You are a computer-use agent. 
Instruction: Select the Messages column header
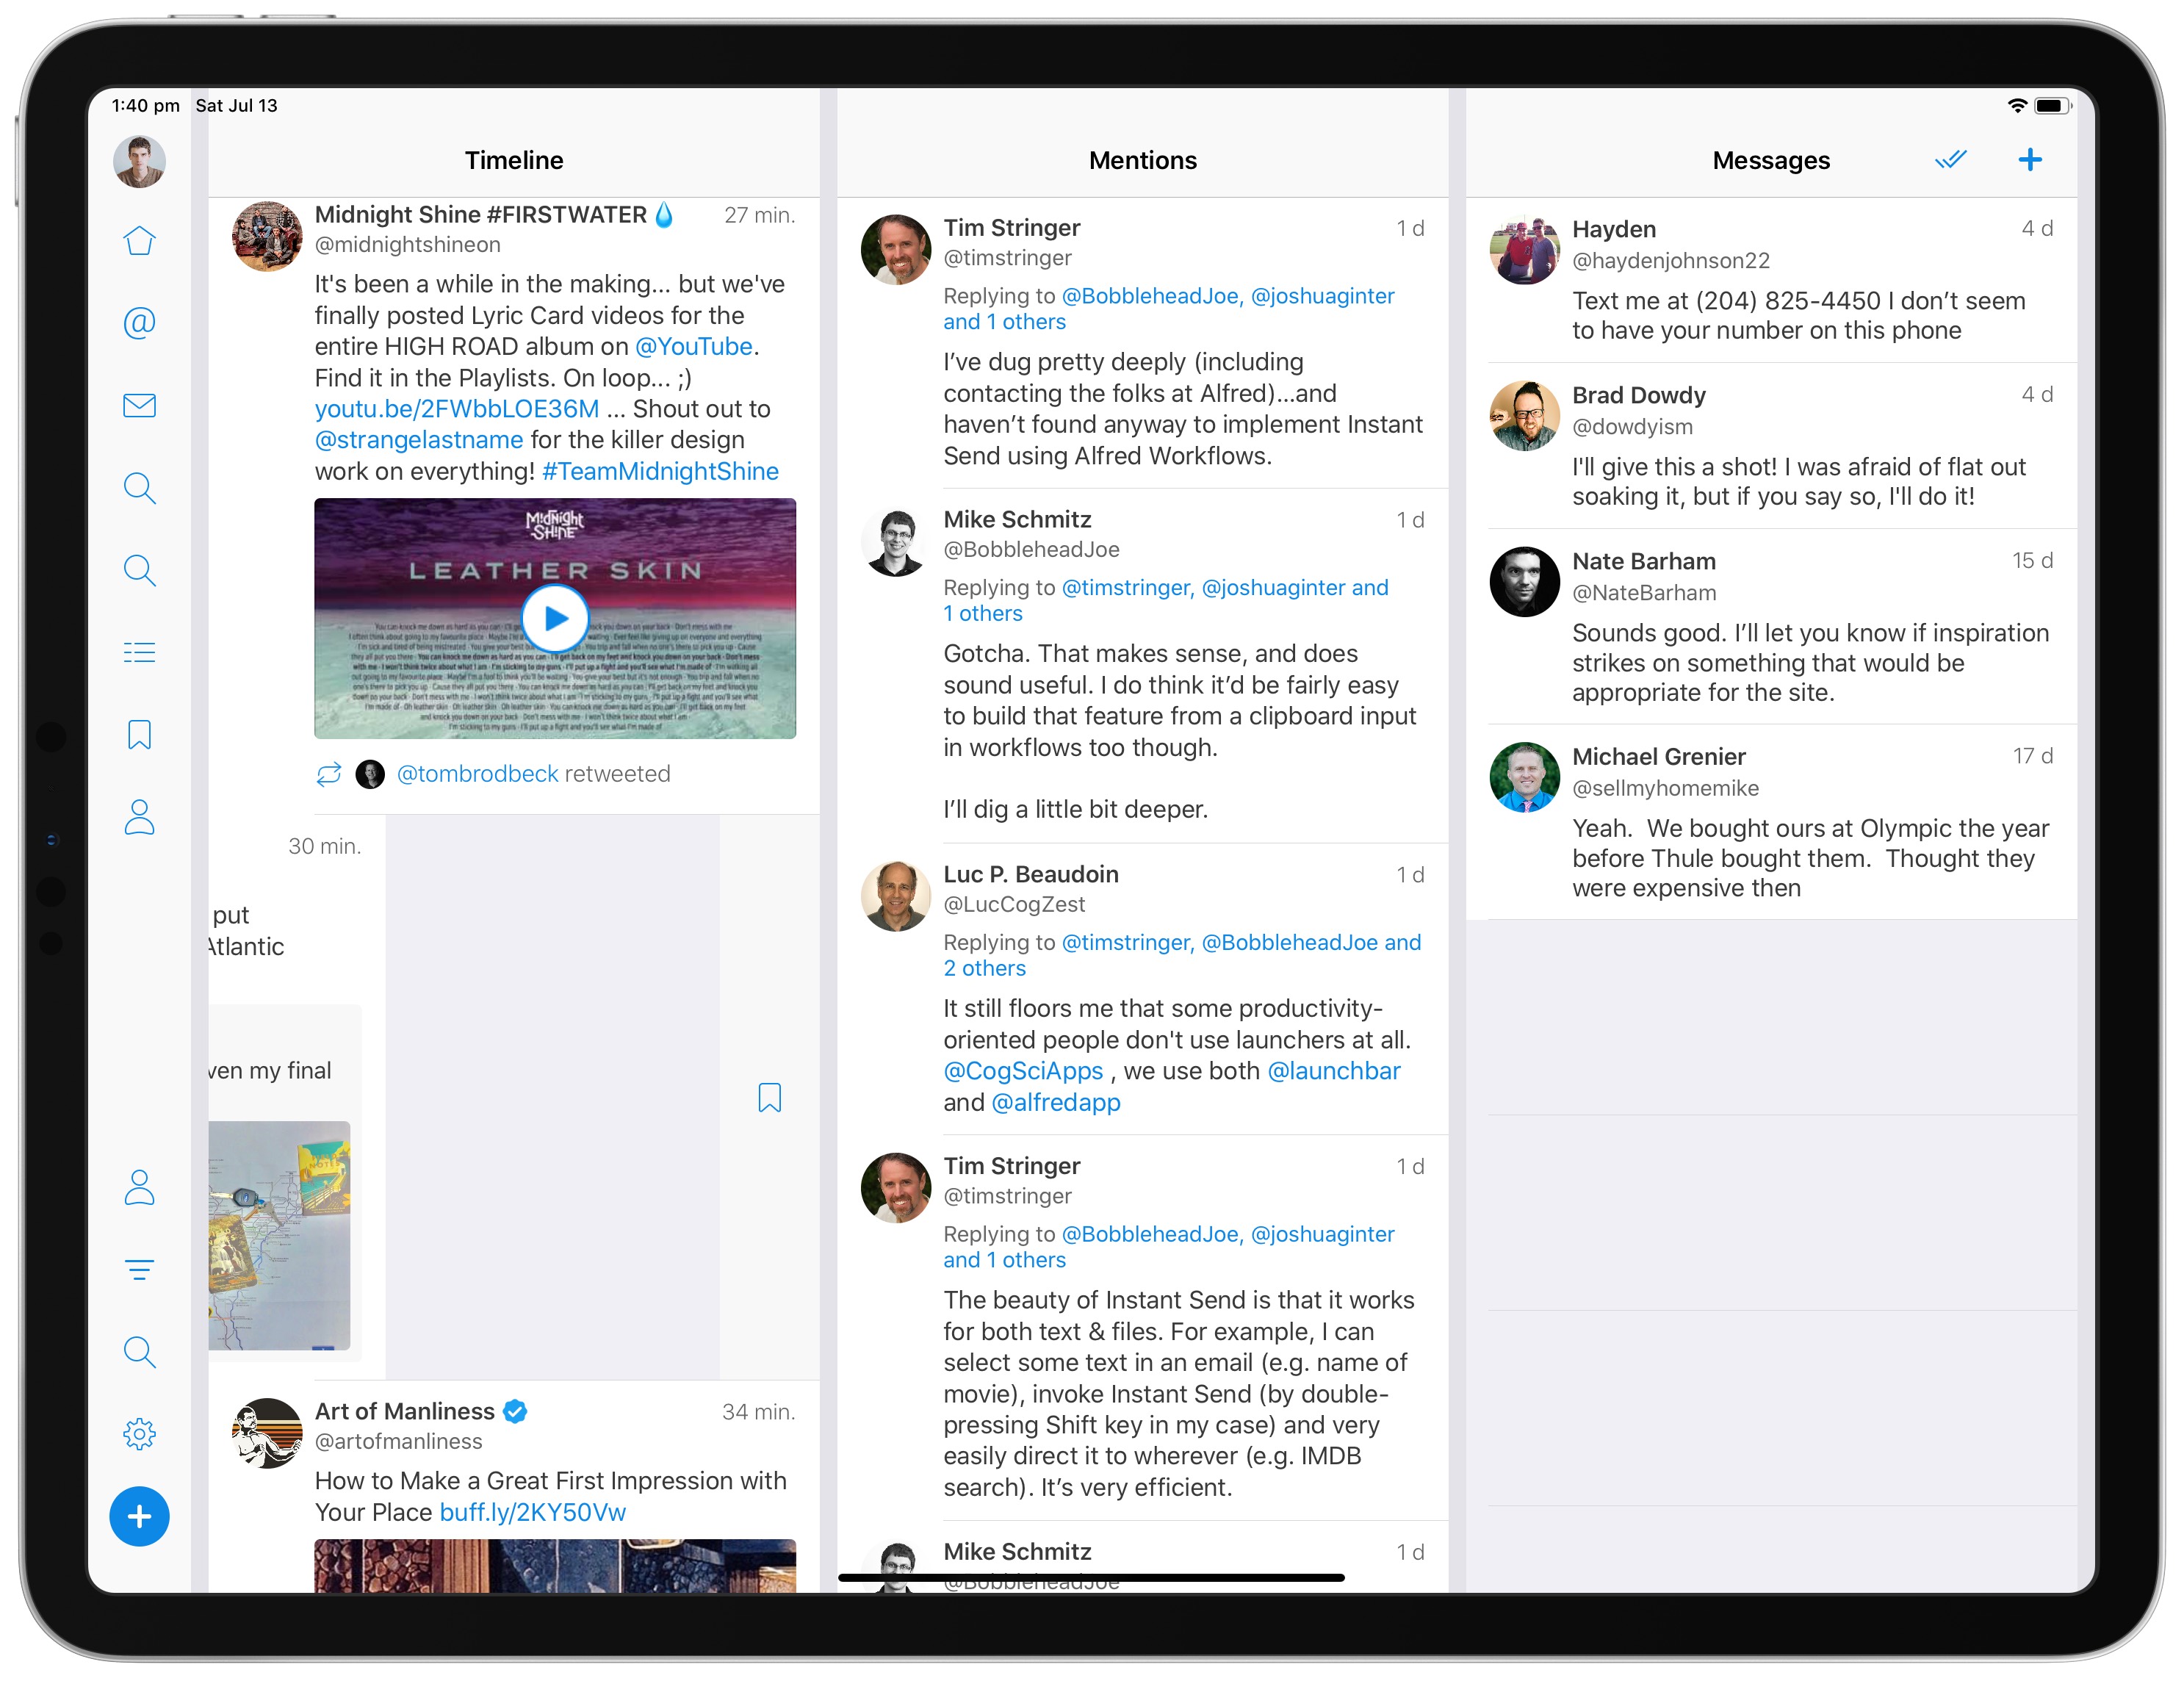click(x=1771, y=160)
